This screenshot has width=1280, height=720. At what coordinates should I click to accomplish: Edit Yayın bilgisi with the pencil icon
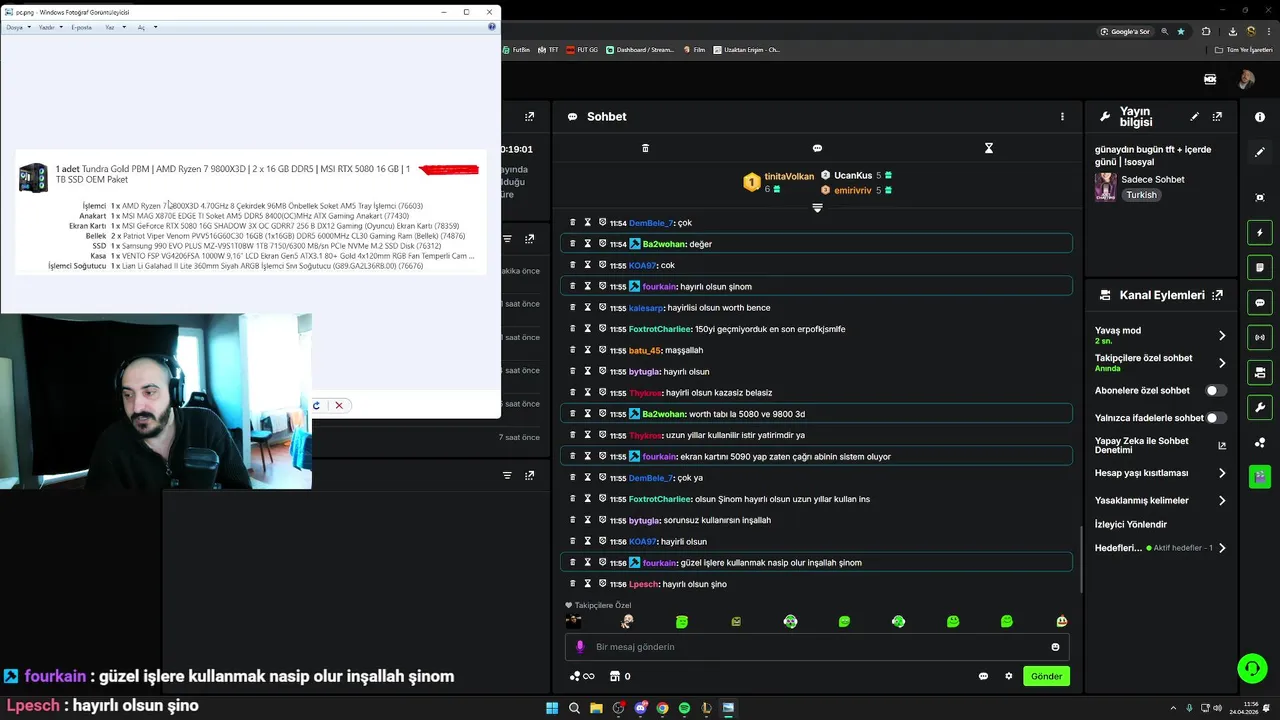point(1194,117)
